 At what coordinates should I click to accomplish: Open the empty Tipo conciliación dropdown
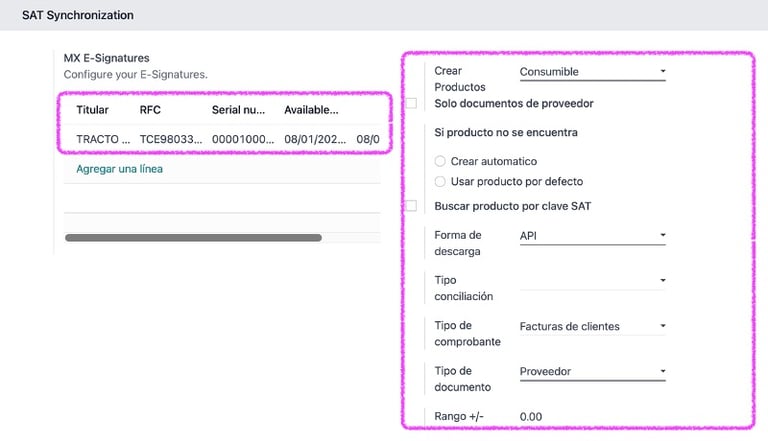click(x=593, y=281)
